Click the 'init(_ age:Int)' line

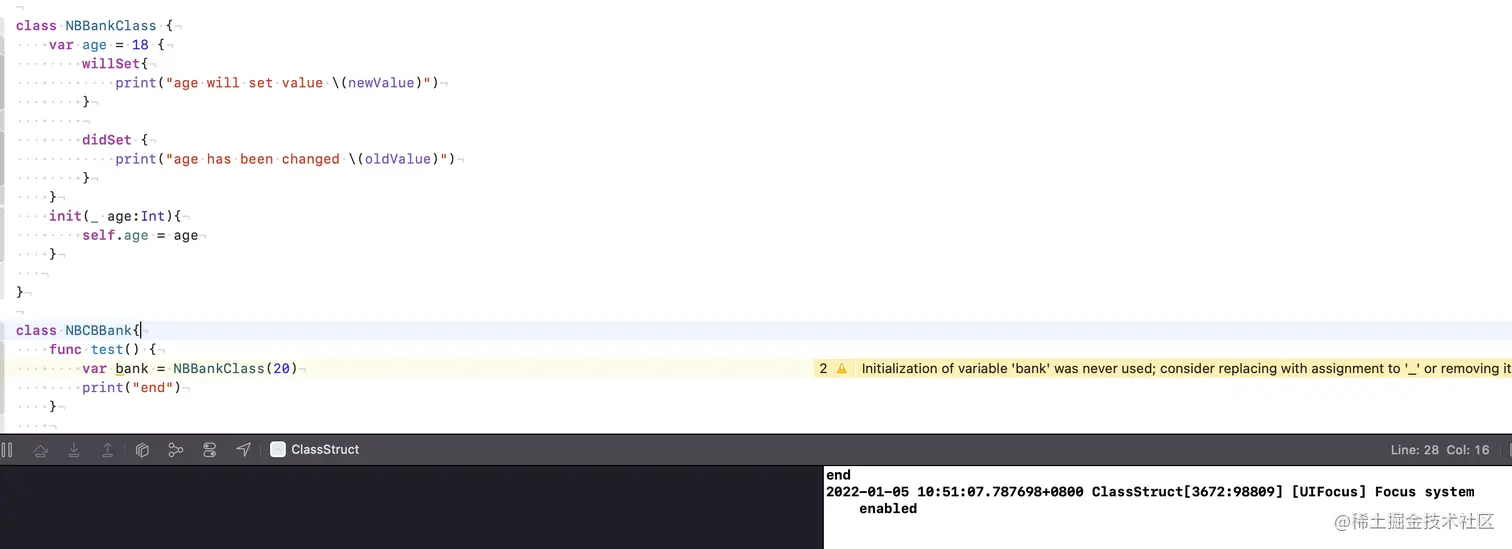pyautogui.click(x=114, y=216)
